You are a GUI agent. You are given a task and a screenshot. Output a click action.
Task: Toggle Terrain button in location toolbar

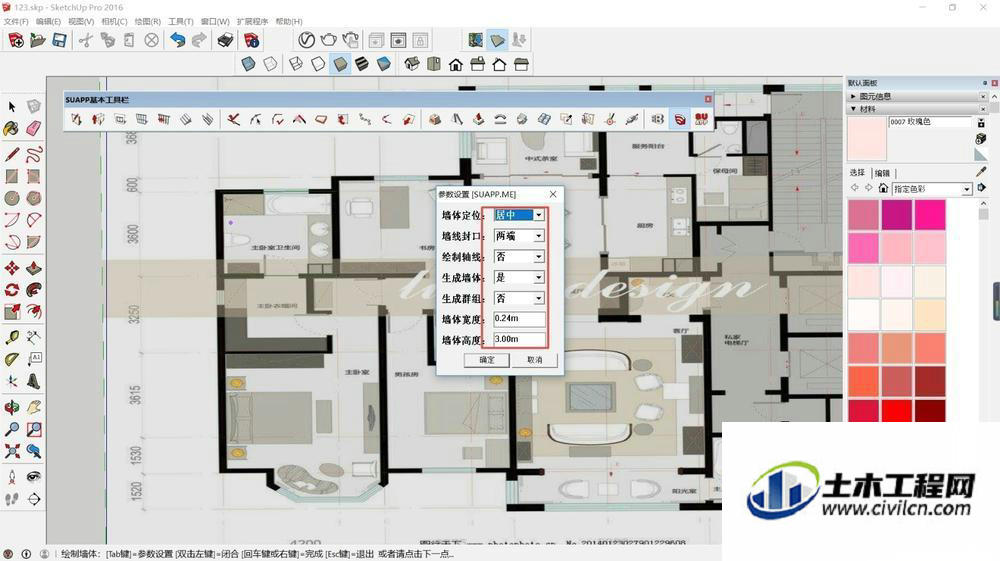coord(497,41)
